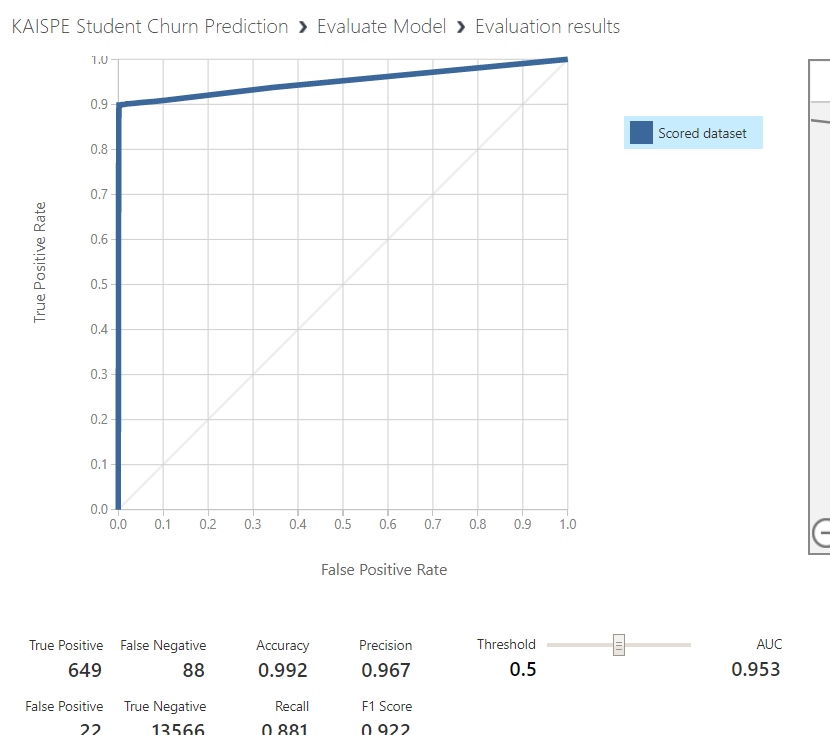Click the zoom out circle icon
This screenshot has height=735, width=830.
[822, 534]
